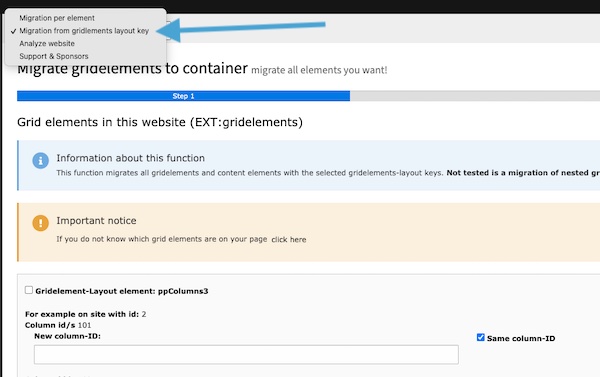Uncheck the 'Same column-ID' checkbox
This screenshot has width=600, height=377.
[x=481, y=337]
